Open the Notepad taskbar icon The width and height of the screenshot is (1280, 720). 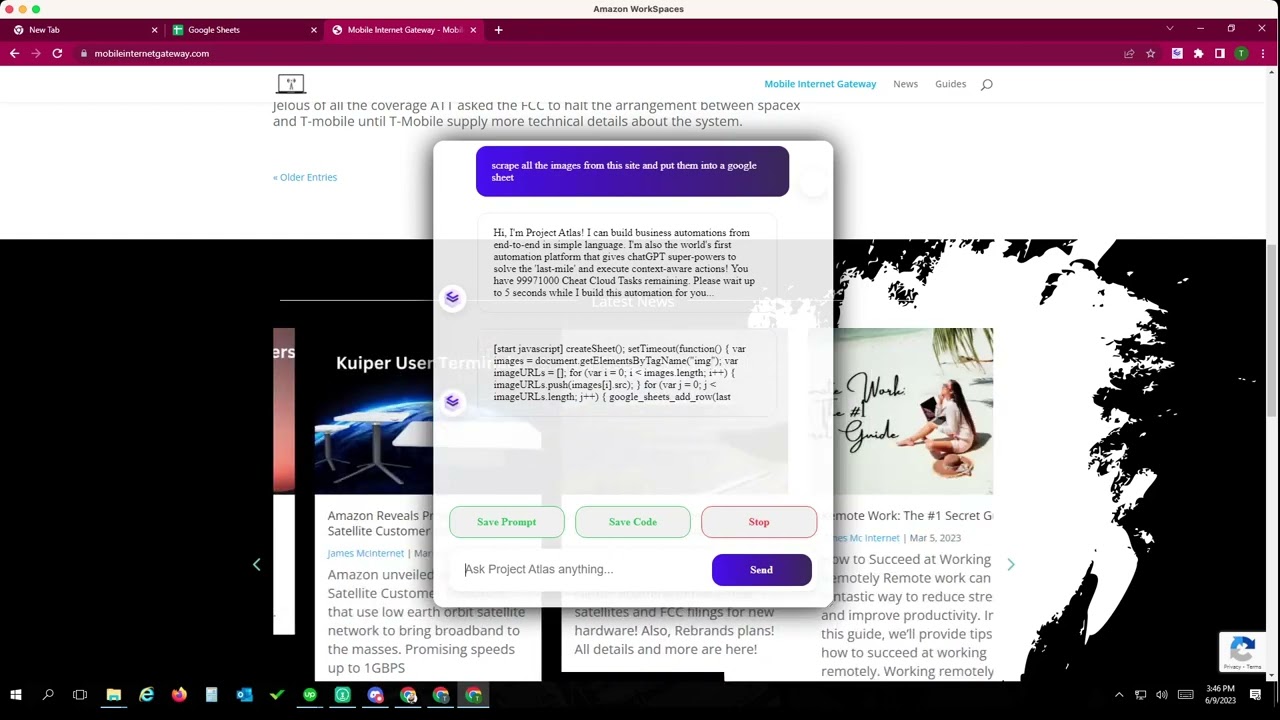[211, 695]
